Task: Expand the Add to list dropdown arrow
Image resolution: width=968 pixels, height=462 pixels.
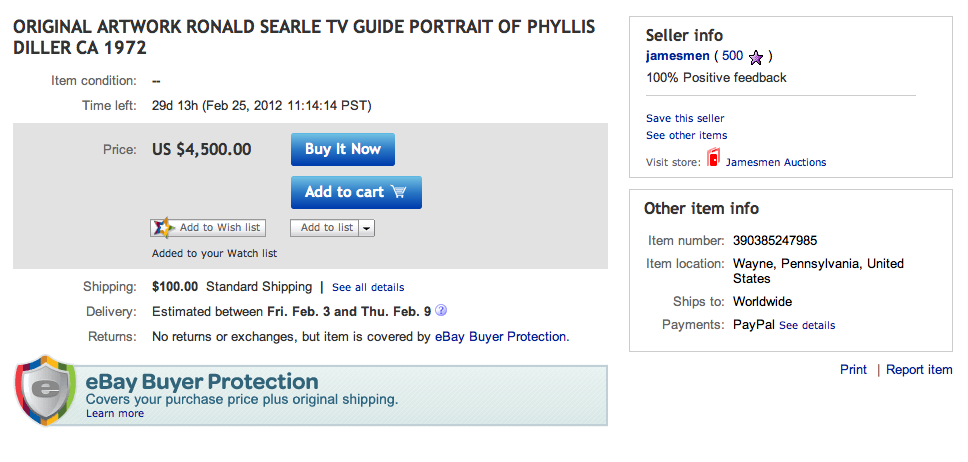Action: pyautogui.click(x=367, y=228)
